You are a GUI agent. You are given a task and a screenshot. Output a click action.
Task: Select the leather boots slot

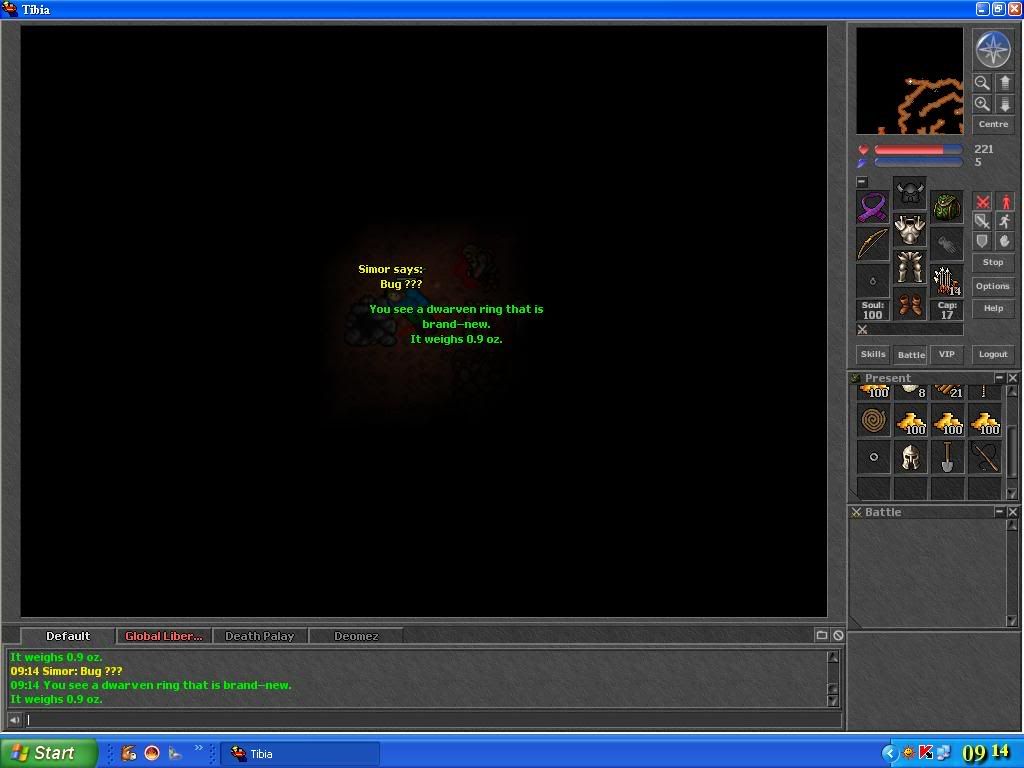(910, 304)
